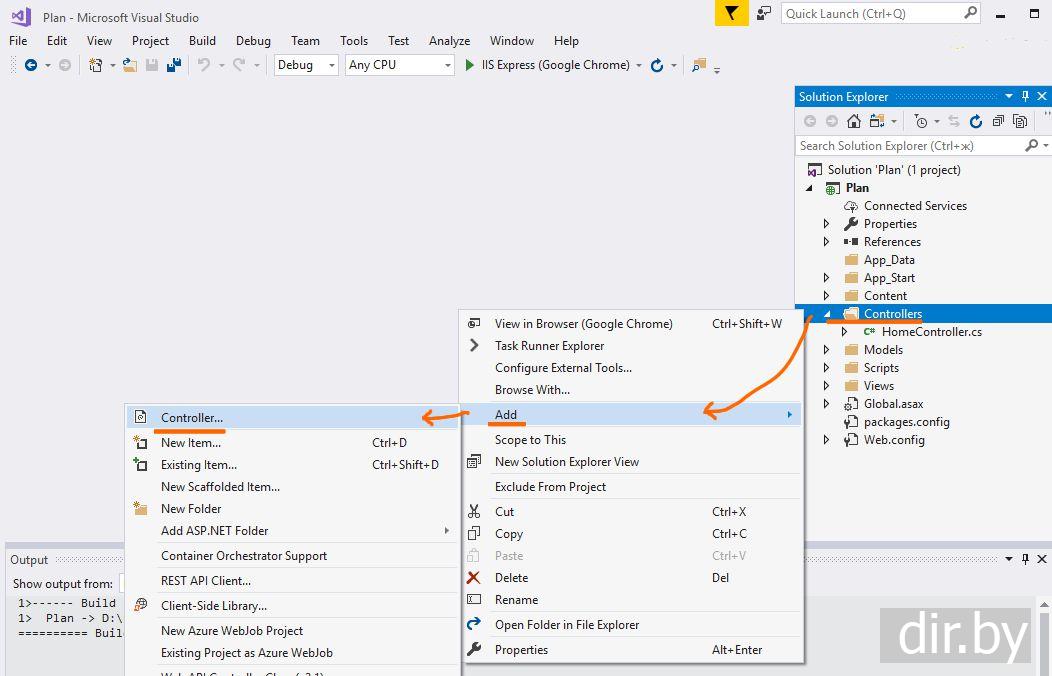
Task: Expand the Models folder node
Action: pos(826,350)
